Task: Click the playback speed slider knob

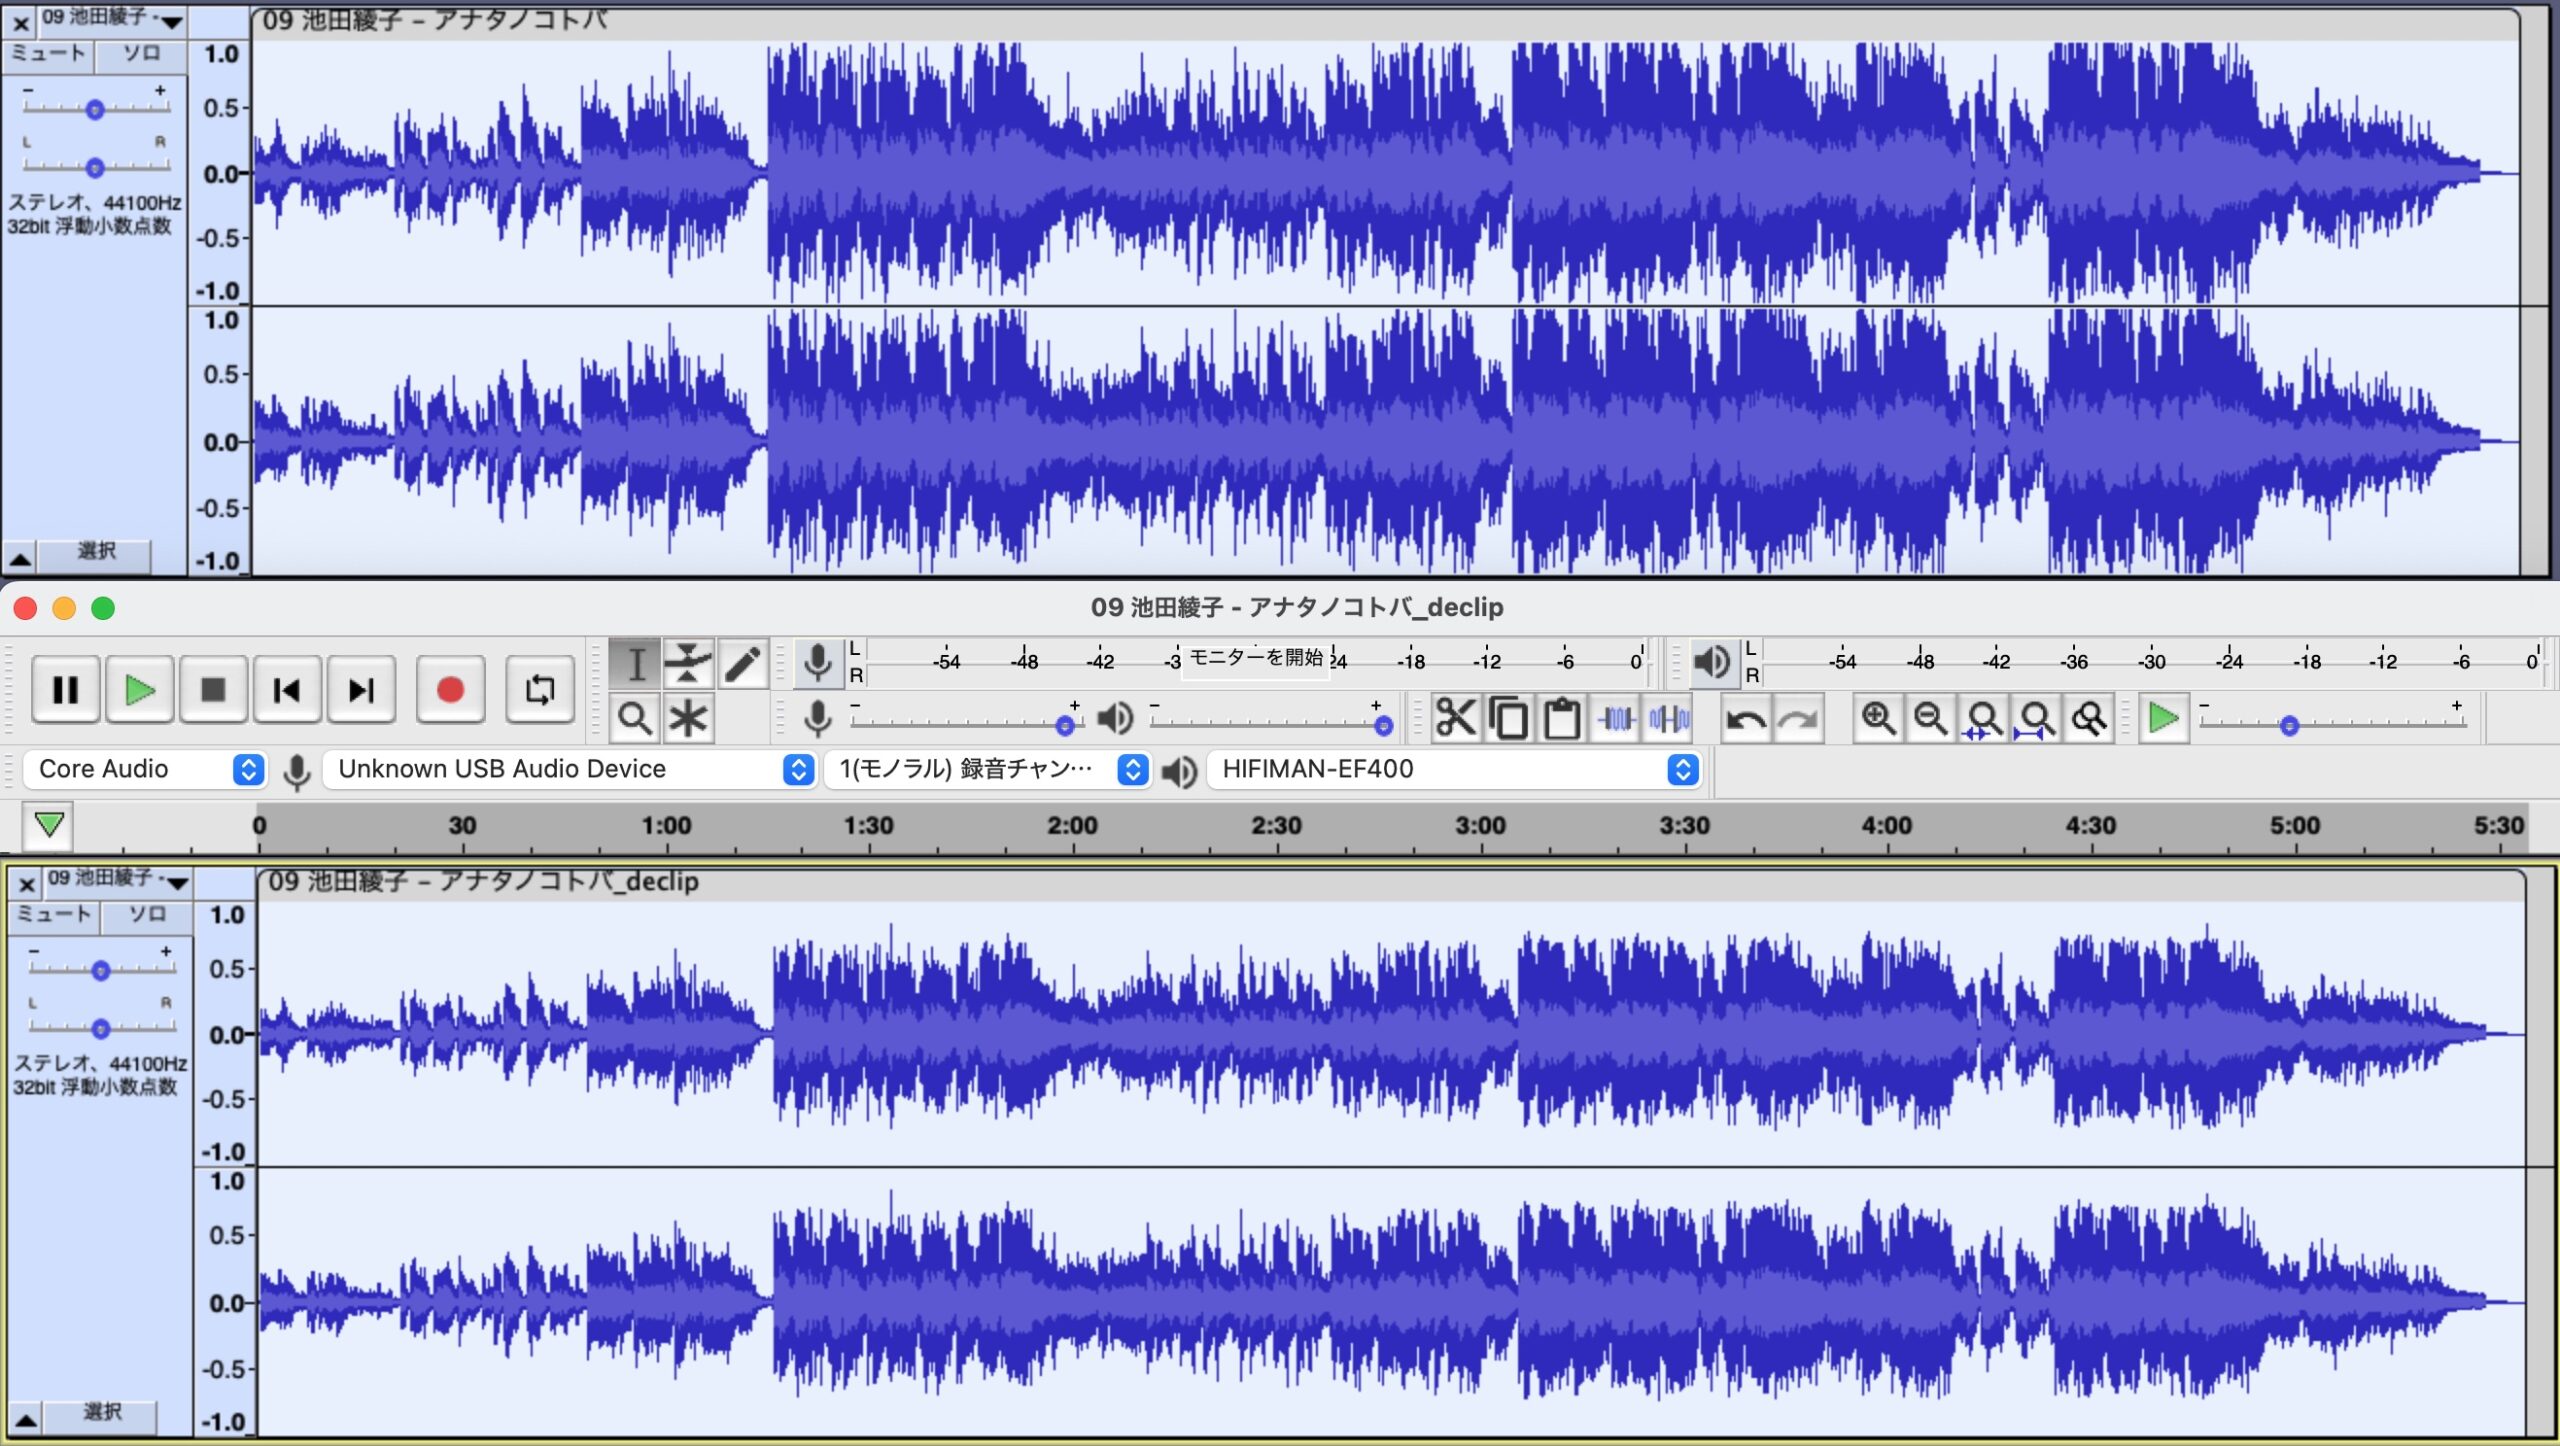Action: point(2289,726)
